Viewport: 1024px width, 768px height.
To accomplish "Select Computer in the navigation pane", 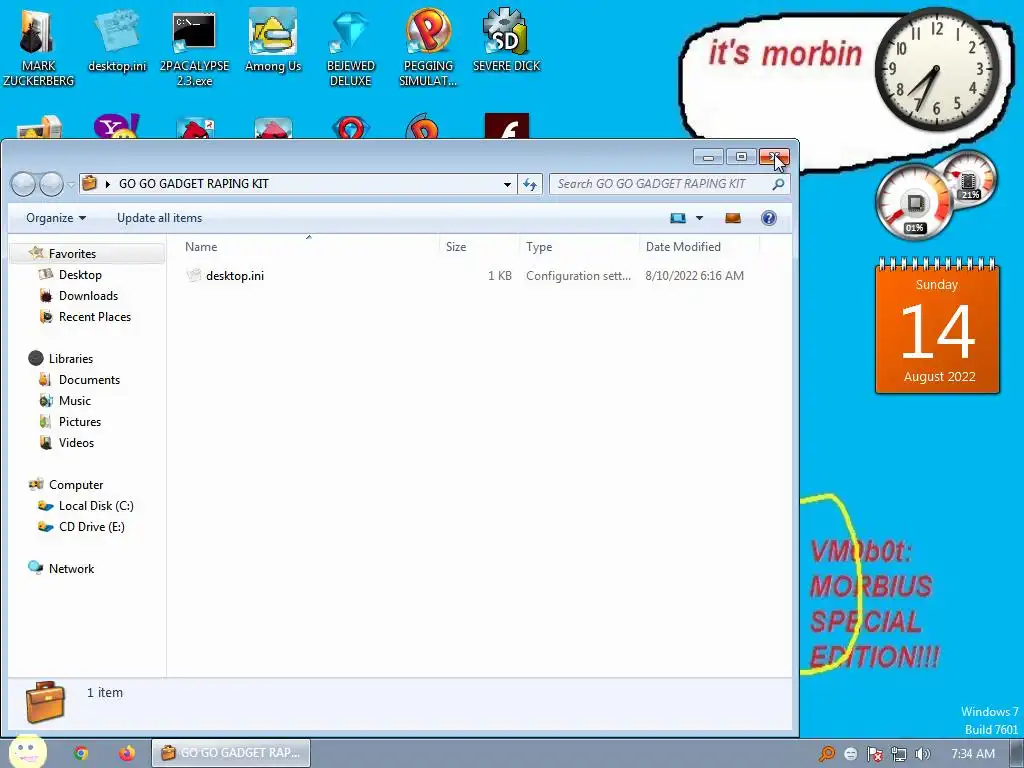I will [x=76, y=485].
